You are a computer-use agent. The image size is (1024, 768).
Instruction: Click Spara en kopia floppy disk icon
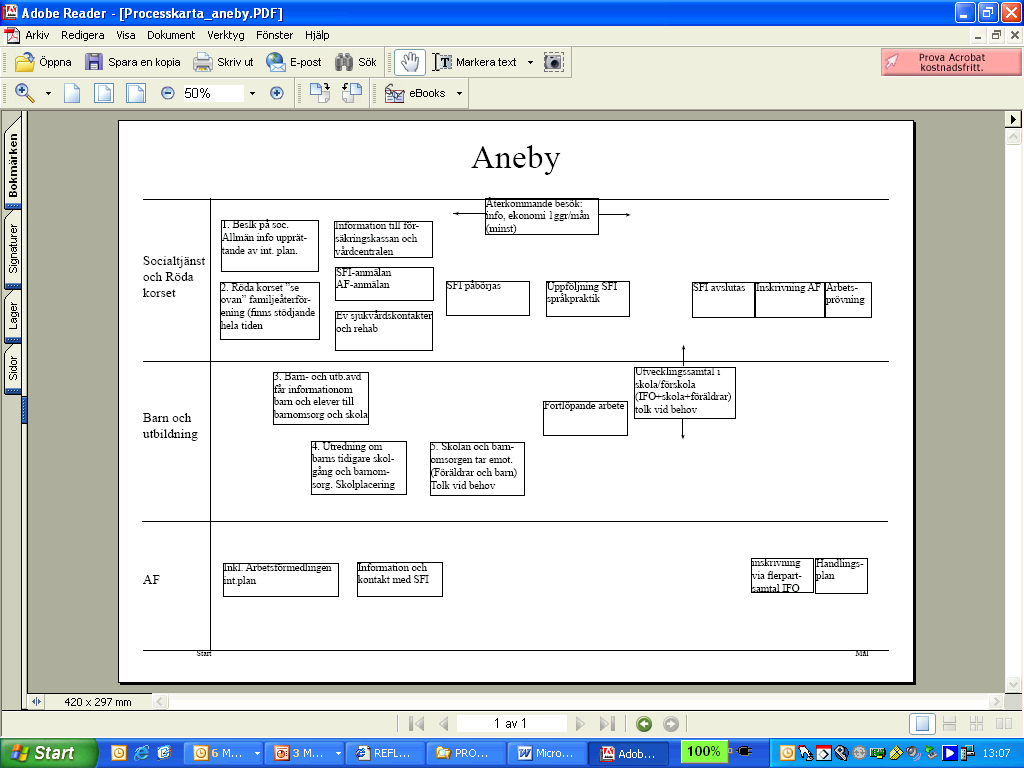[94, 62]
